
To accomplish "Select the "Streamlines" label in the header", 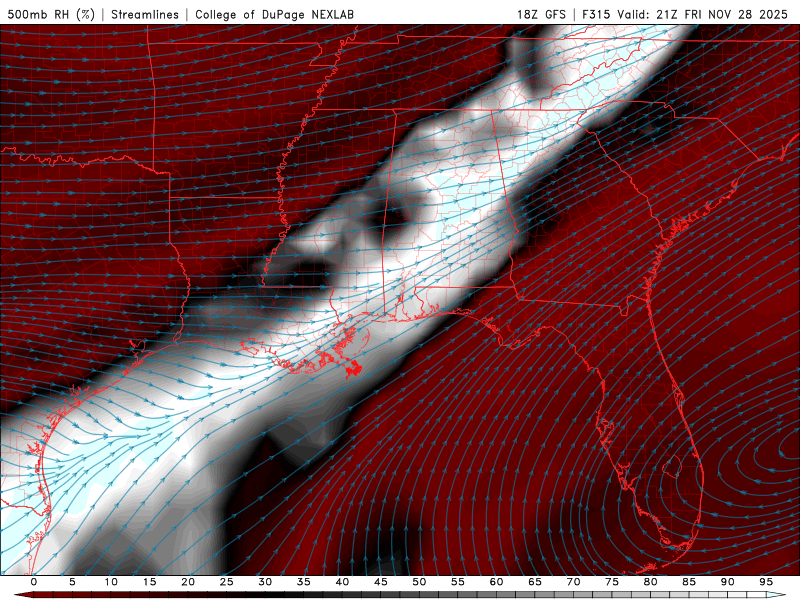I will (x=145, y=14).
